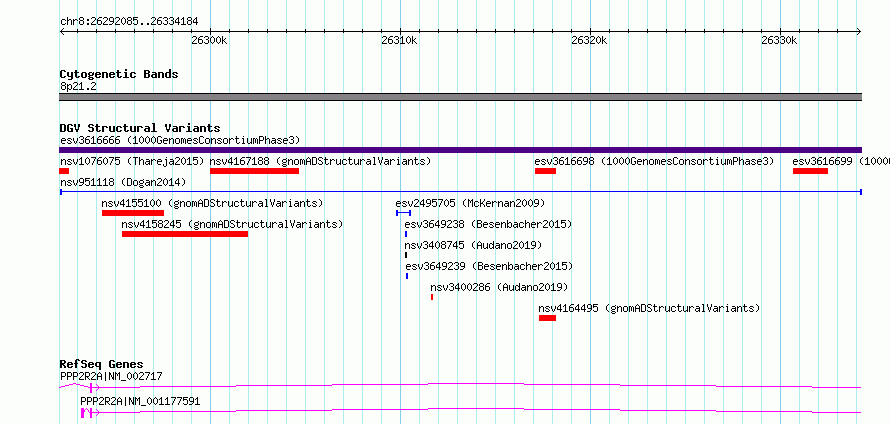Click esv3616666 variant label

(180, 140)
